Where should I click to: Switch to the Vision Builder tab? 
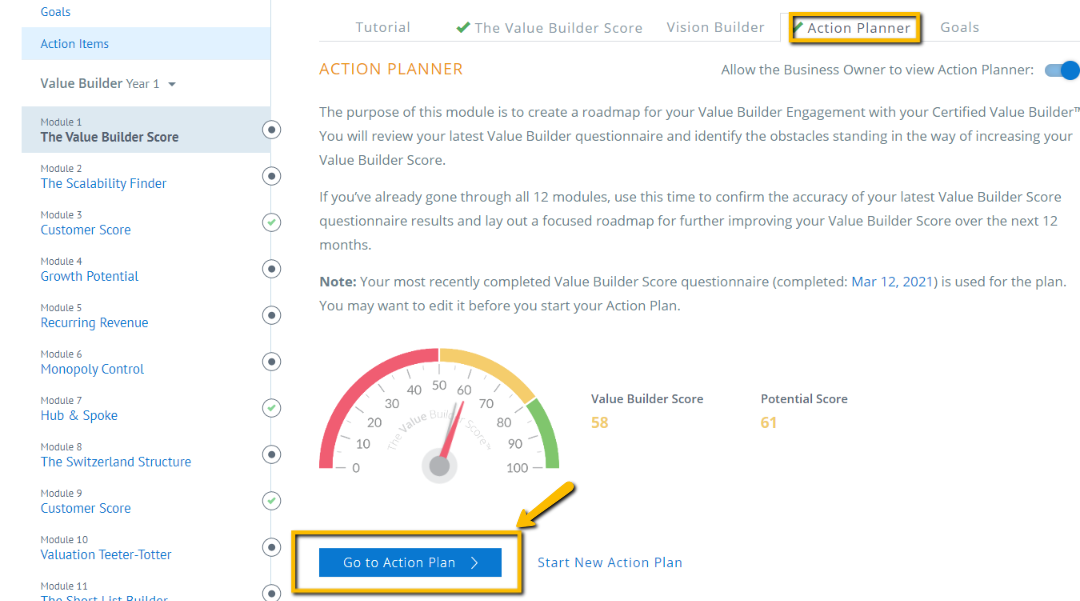point(715,28)
